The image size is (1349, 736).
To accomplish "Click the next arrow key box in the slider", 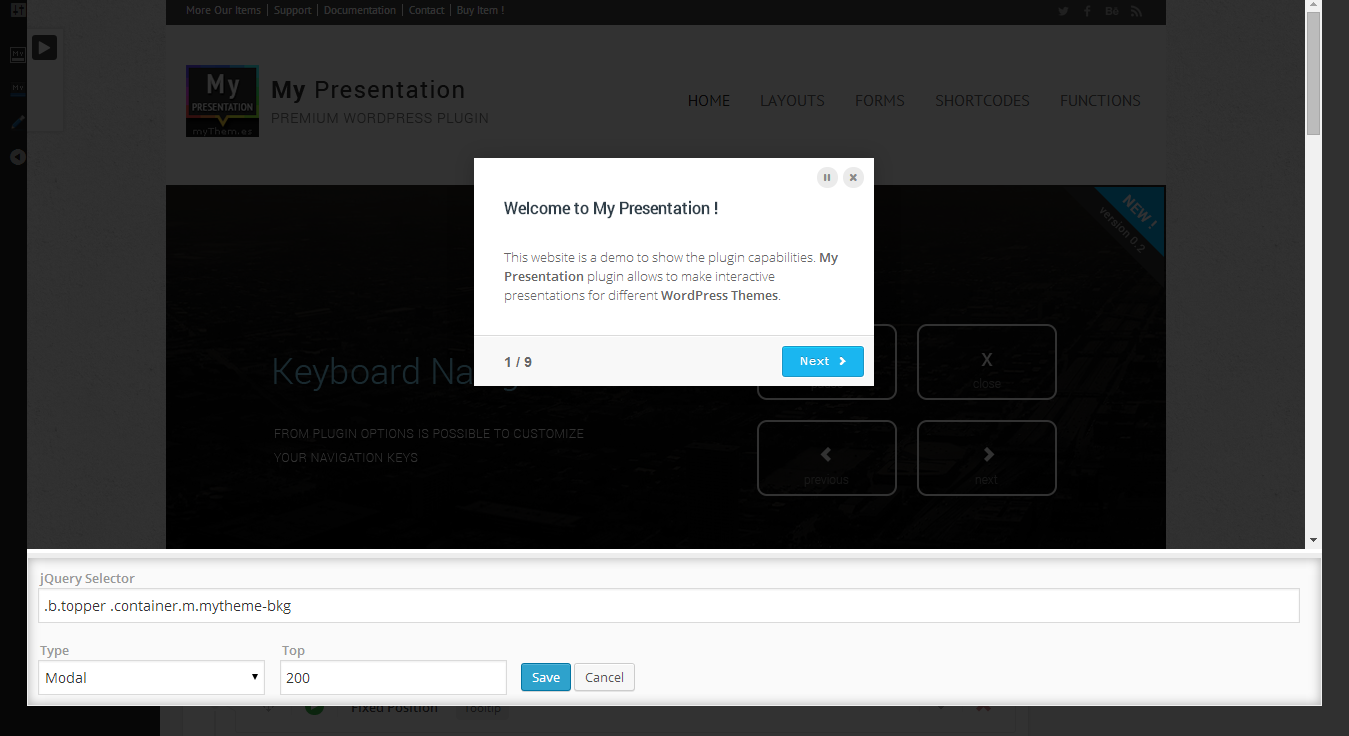I will pos(986,458).
